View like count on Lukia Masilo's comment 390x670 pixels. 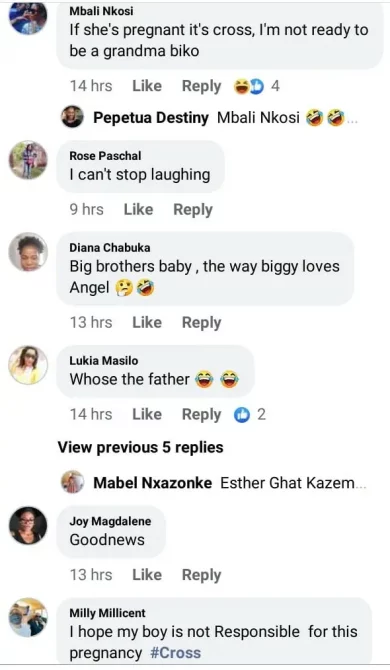250,414
